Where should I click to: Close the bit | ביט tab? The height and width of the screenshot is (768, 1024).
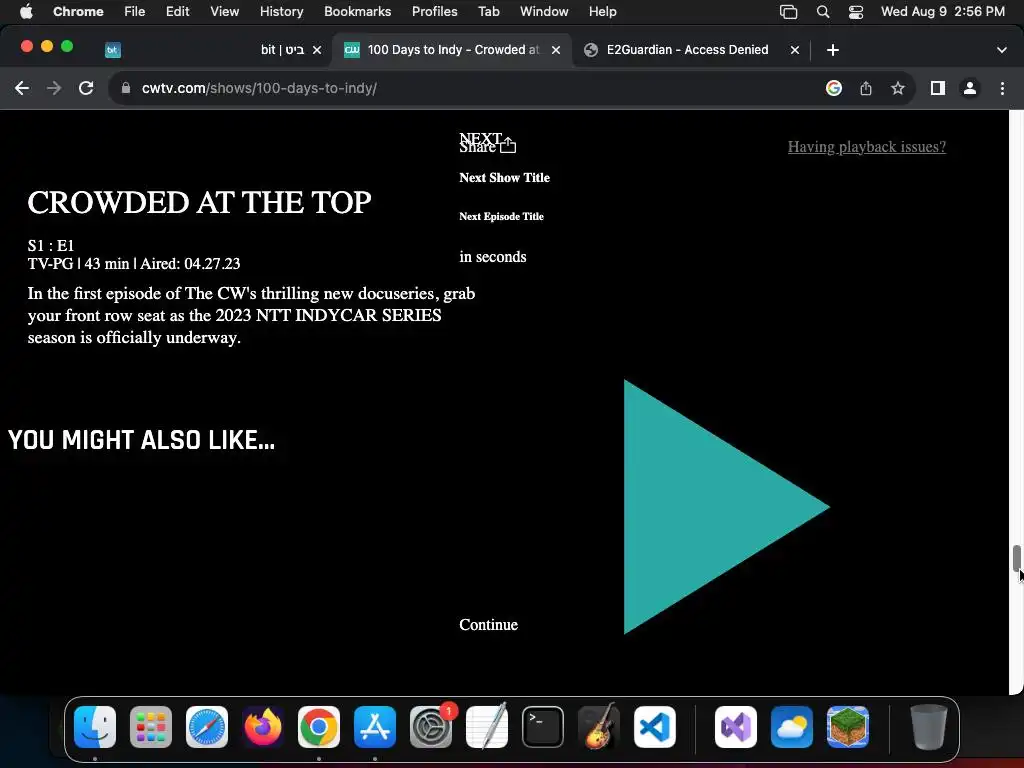coord(317,50)
